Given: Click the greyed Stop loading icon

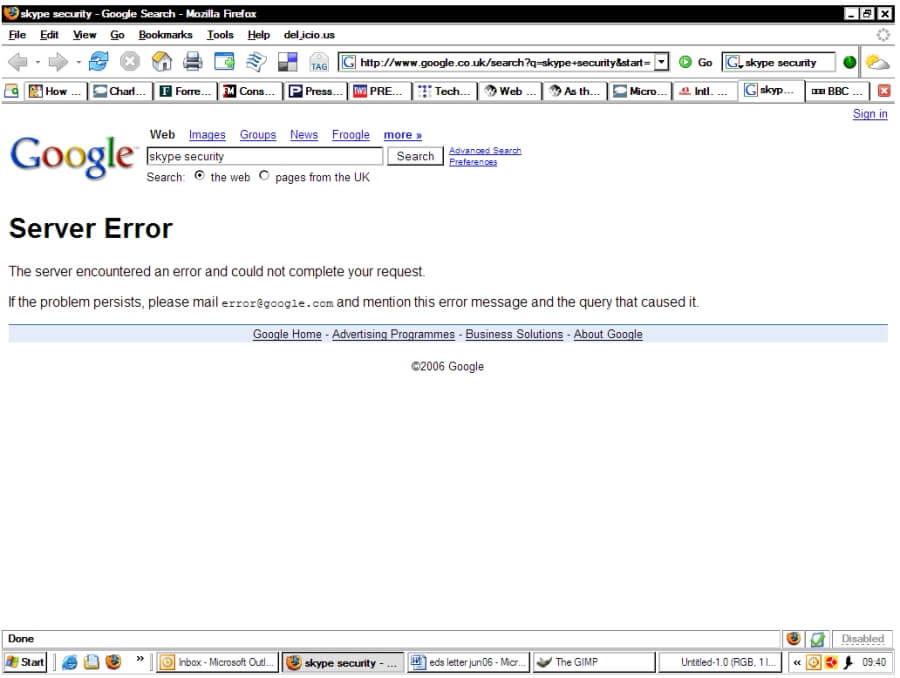Looking at the screenshot, I should pyautogui.click(x=130, y=61).
